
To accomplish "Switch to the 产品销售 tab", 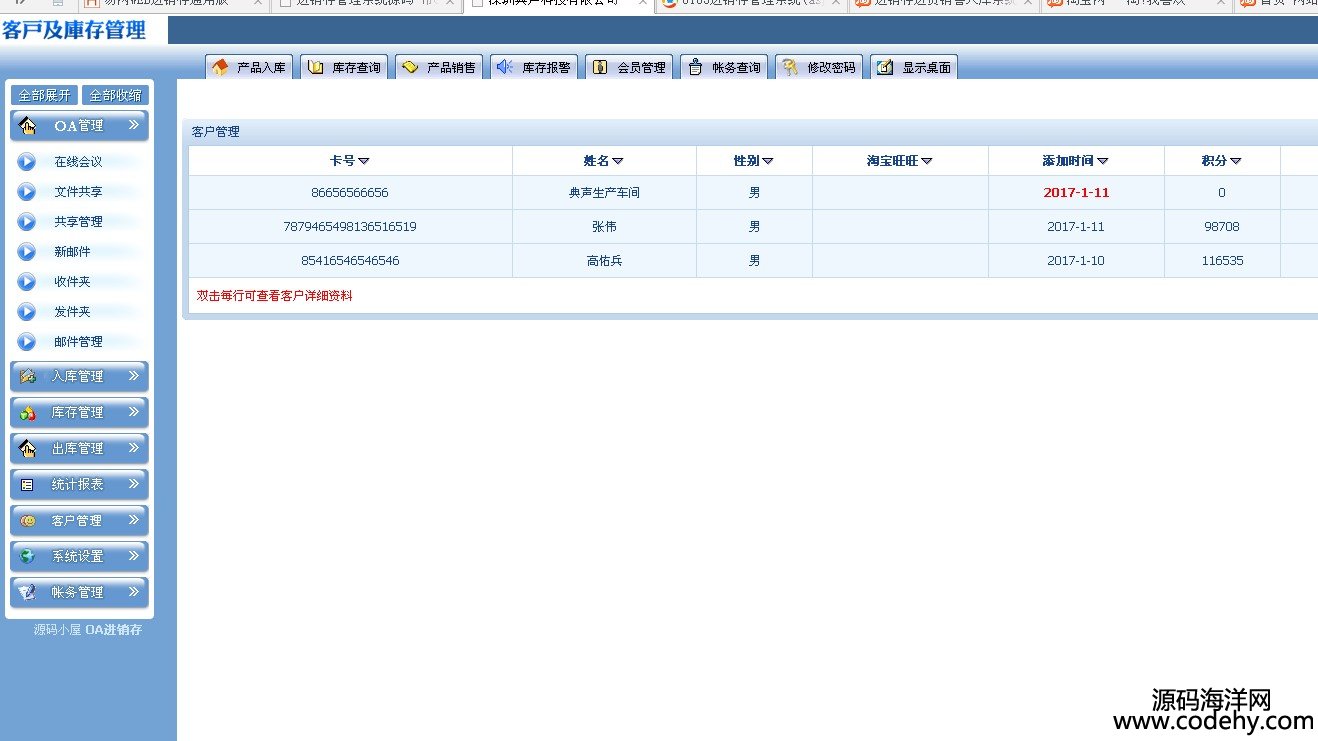I will pyautogui.click(x=439, y=67).
